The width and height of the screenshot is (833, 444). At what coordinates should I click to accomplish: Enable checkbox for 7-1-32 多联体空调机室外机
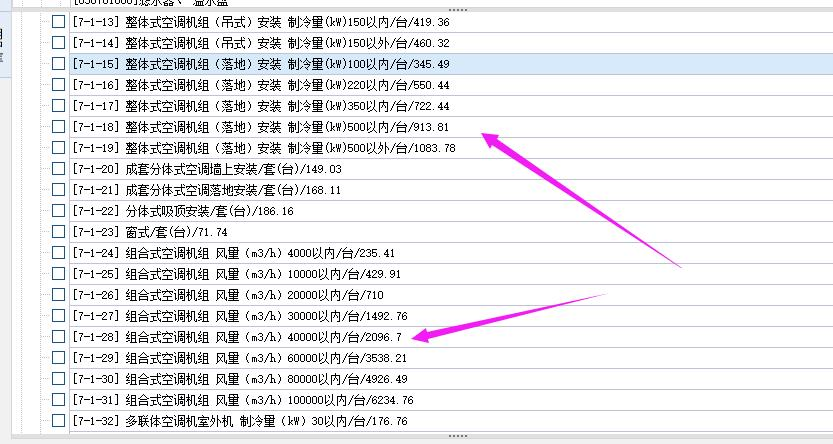(58, 421)
